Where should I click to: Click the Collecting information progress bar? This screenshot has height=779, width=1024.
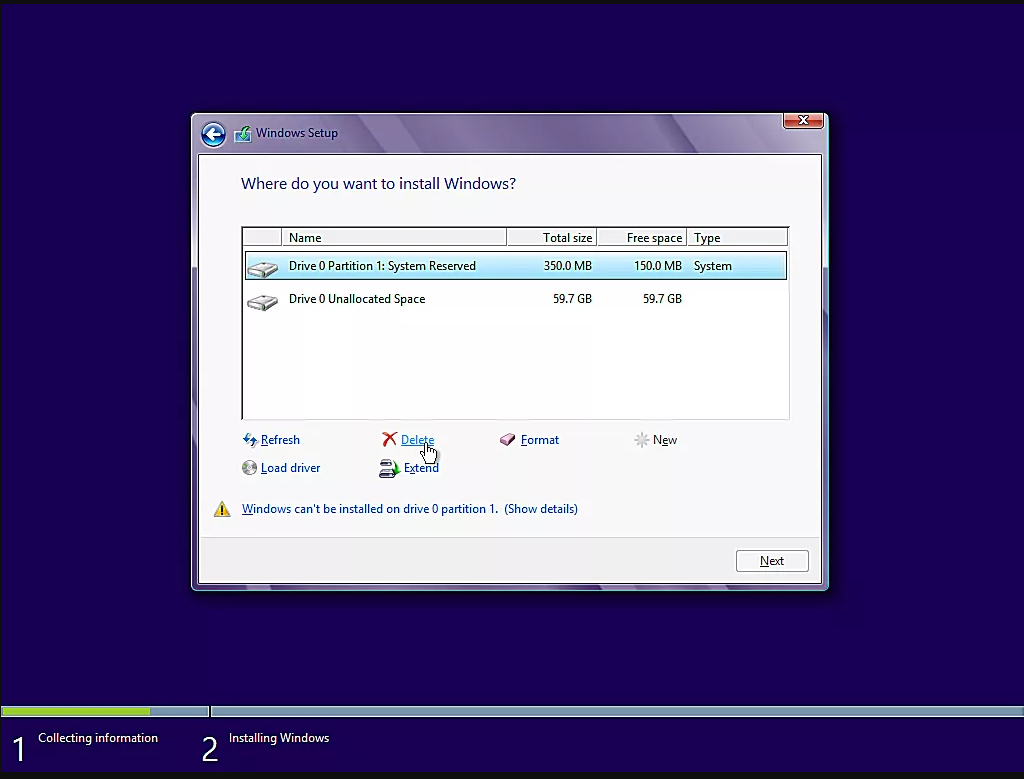[104, 711]
